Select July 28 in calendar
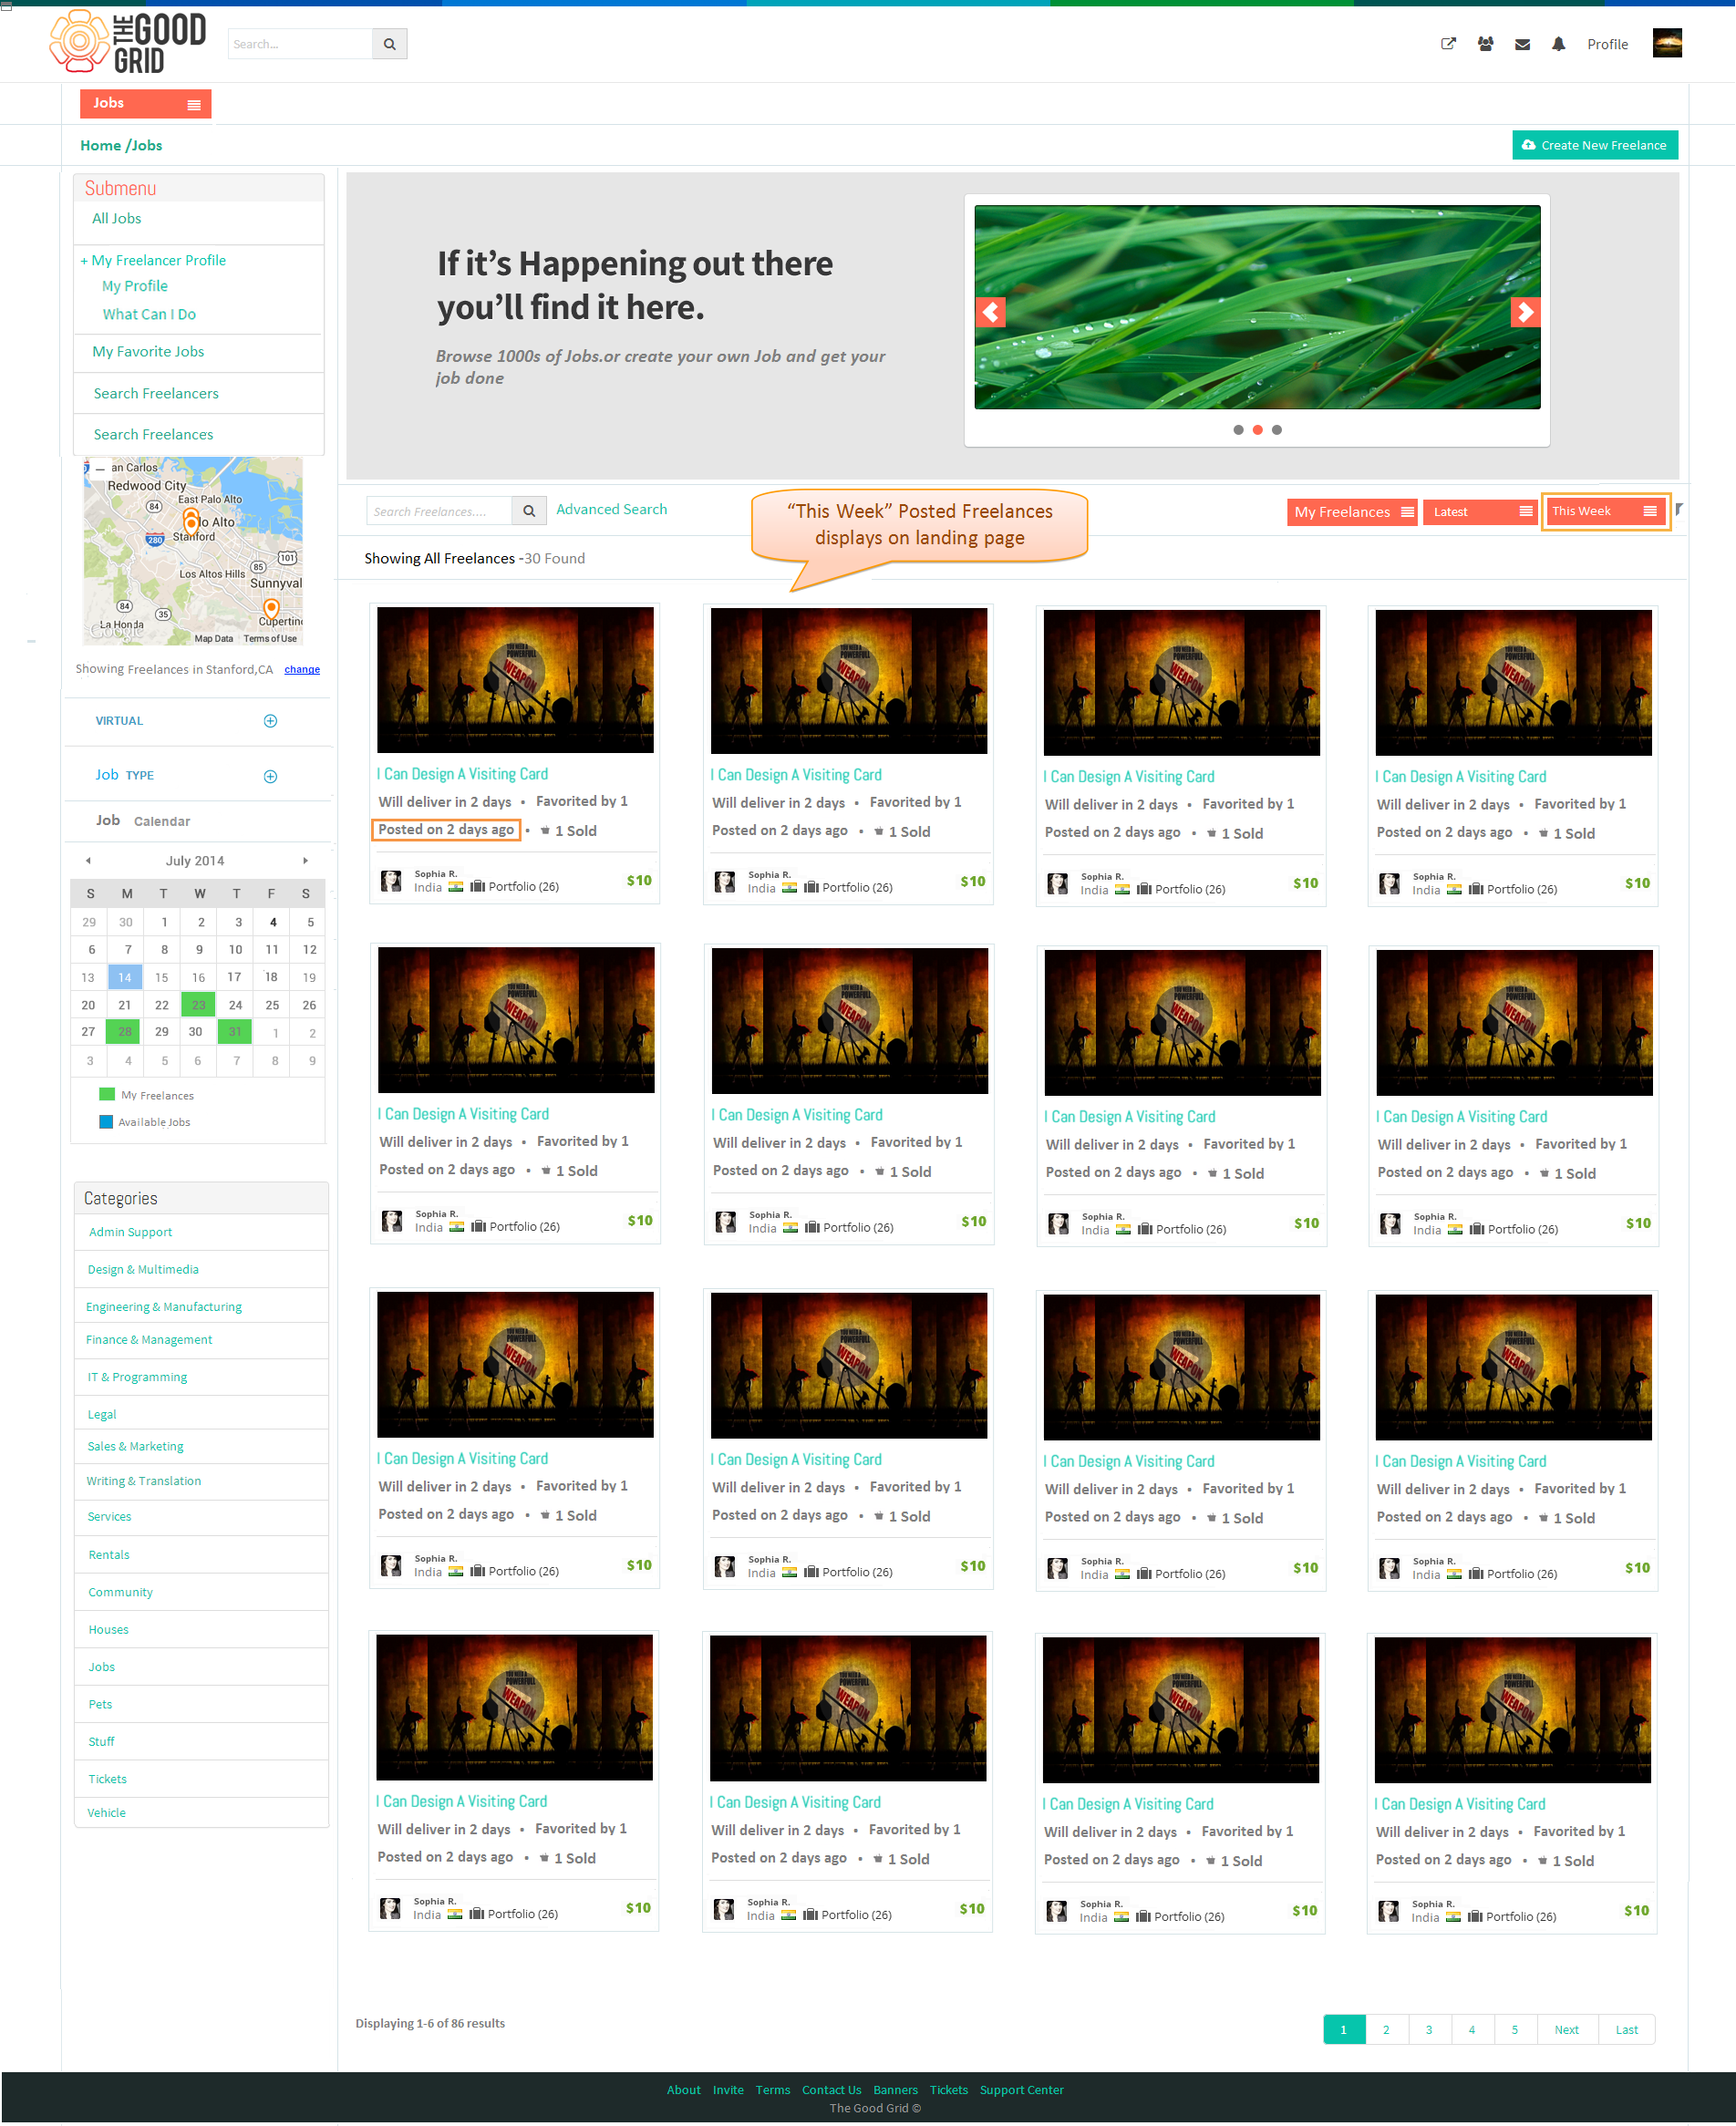 [x=125, y=1032]
